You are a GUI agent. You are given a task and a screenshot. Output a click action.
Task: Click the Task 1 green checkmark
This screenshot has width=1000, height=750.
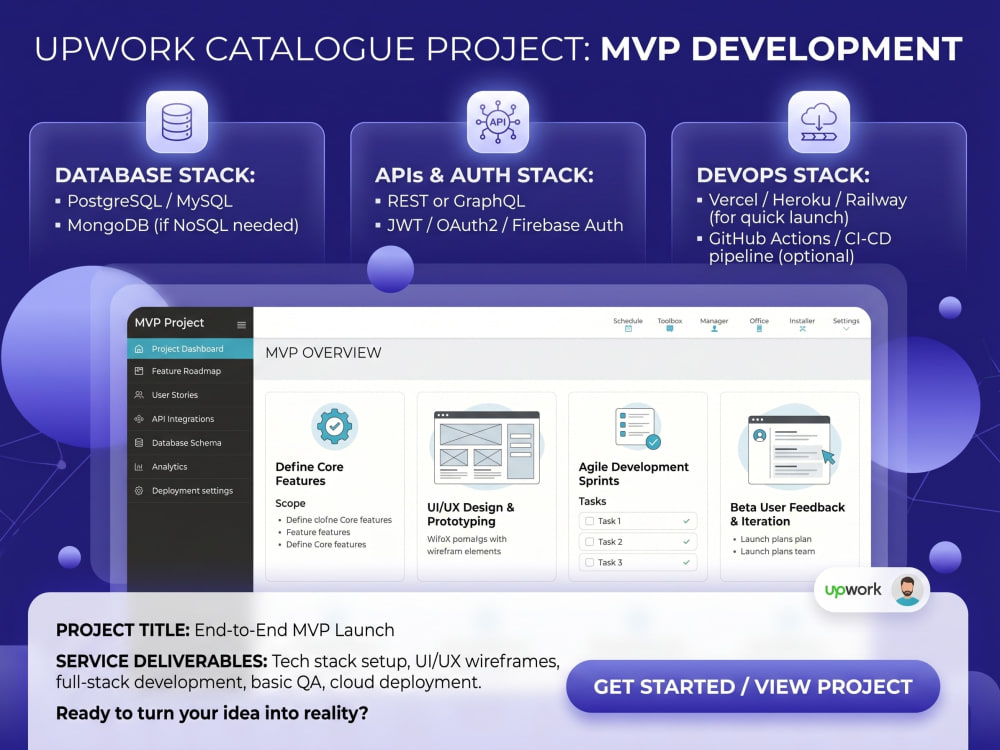coord(686,521)
